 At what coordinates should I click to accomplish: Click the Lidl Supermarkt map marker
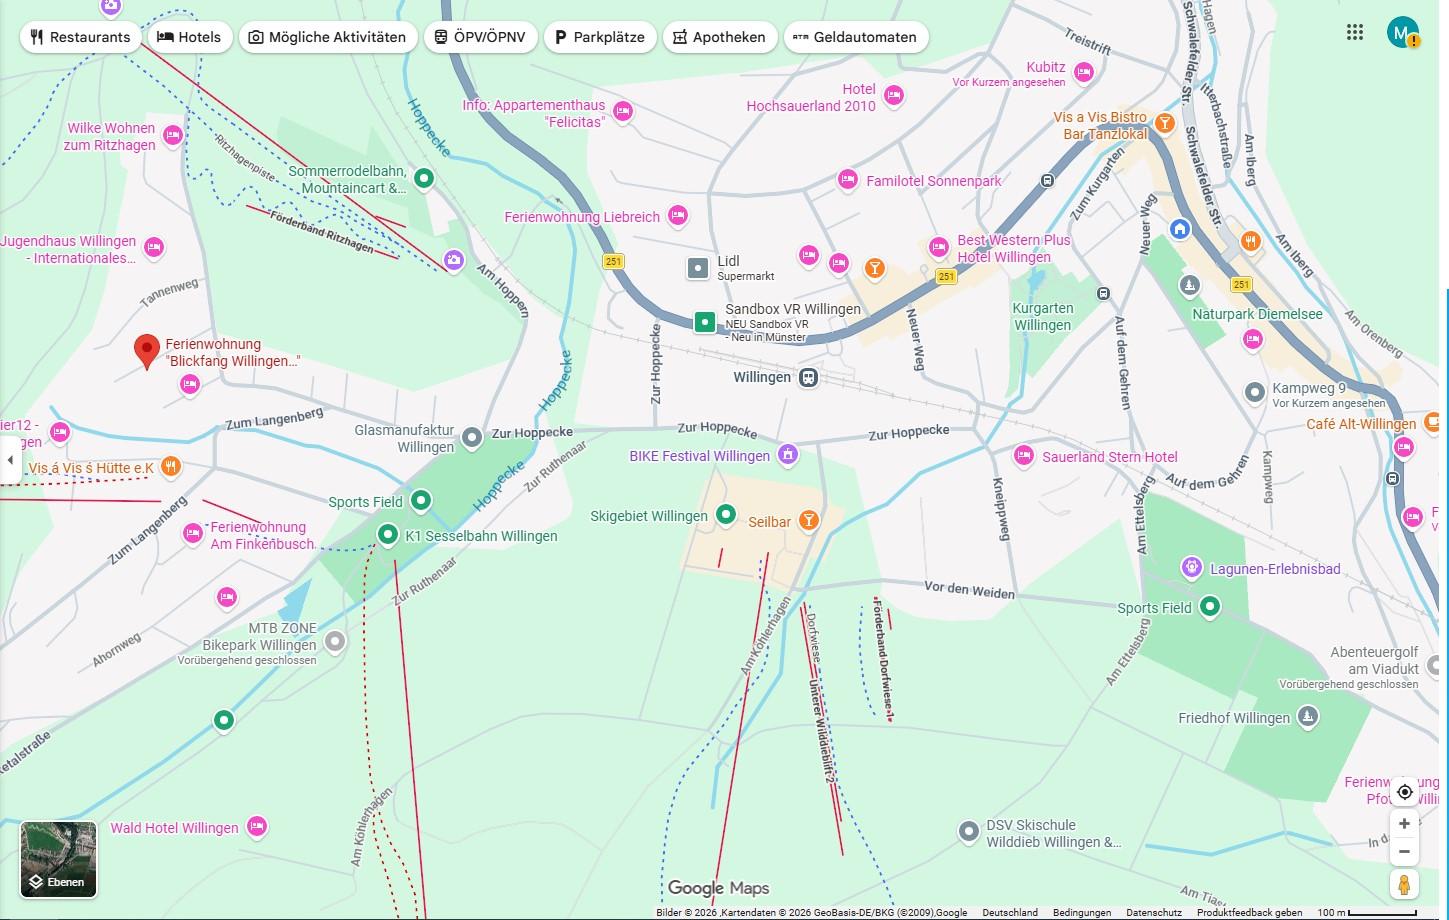point(697,268)
